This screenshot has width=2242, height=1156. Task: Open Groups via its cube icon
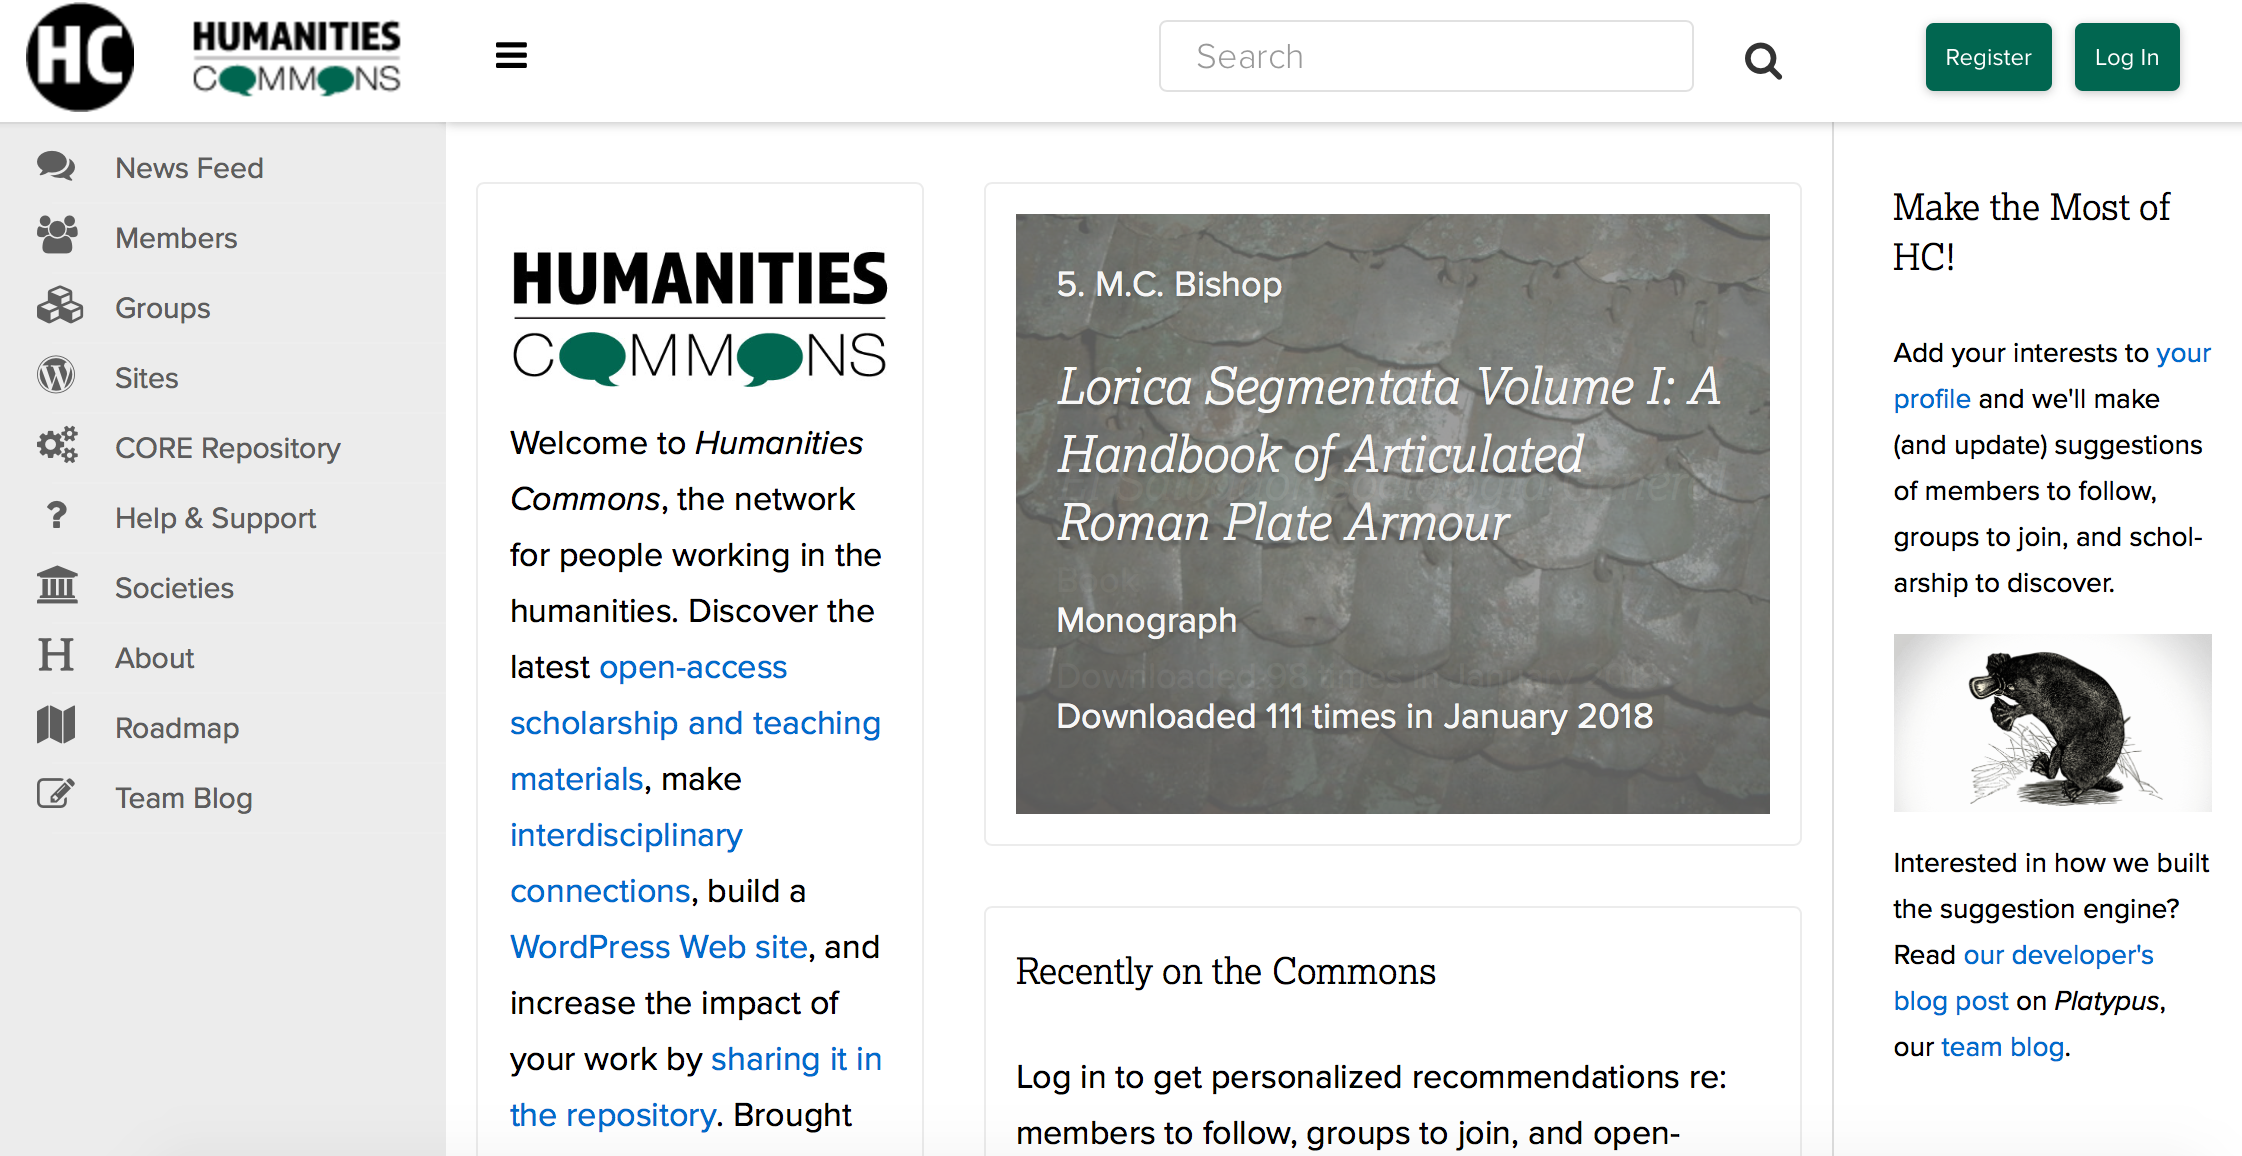pos(60,306)
